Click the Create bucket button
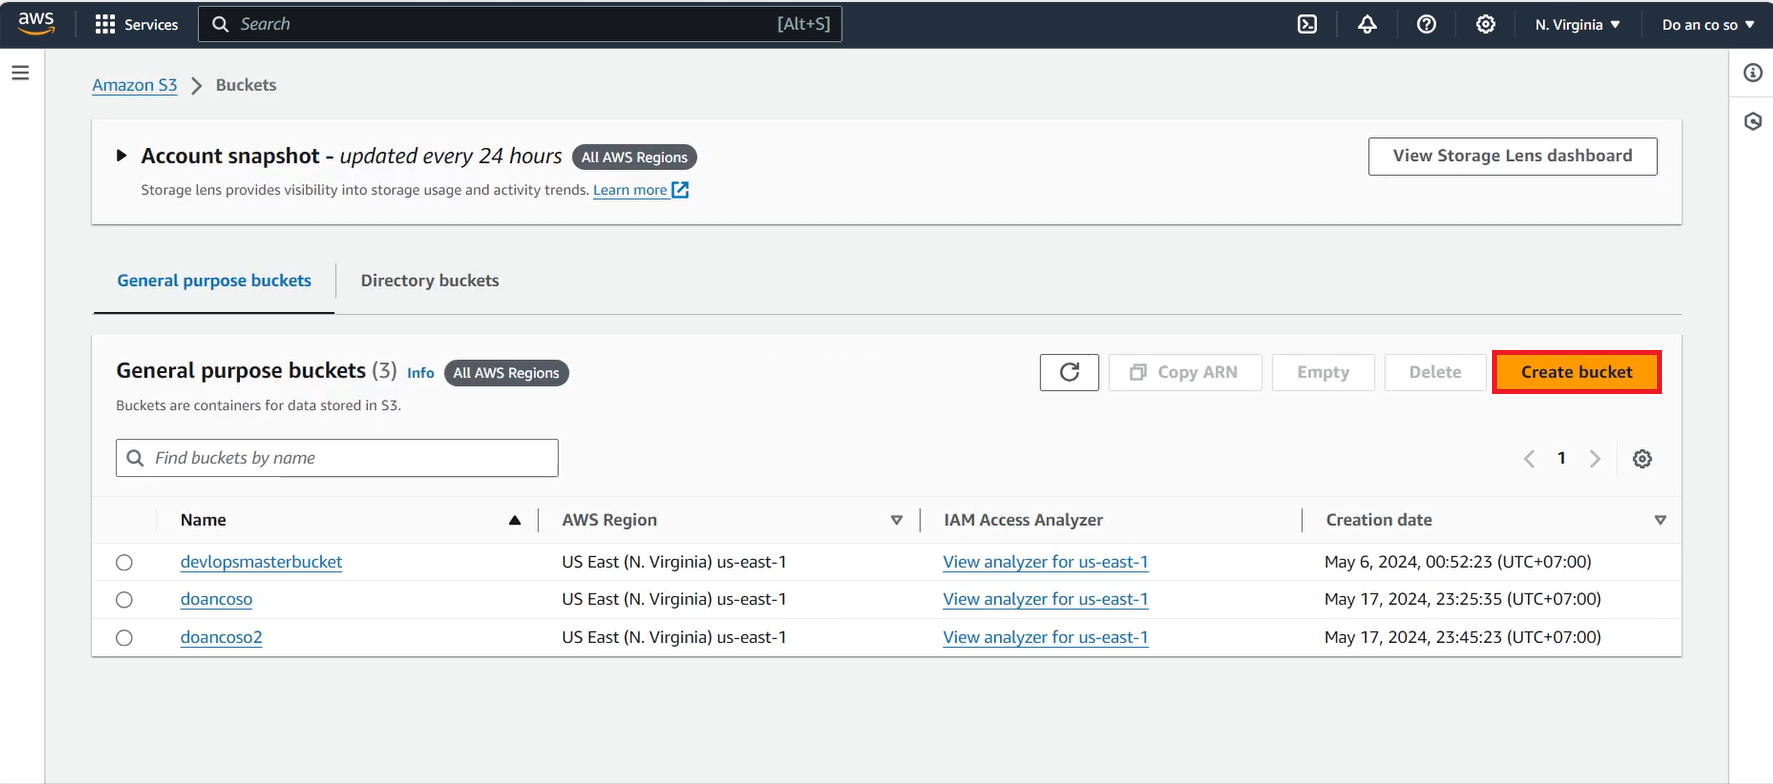1773x784 pixels. coord(1576,372)
